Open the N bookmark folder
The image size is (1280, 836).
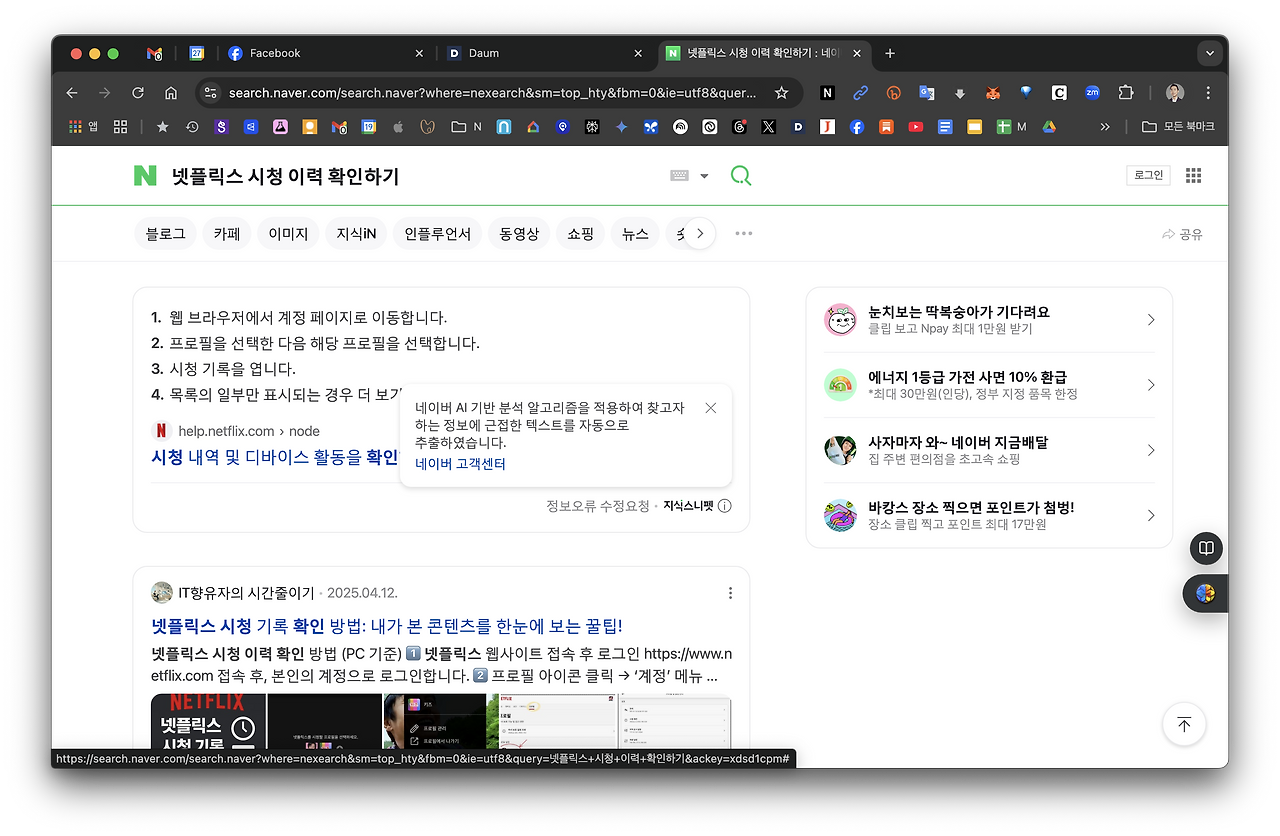click(467, 127)
